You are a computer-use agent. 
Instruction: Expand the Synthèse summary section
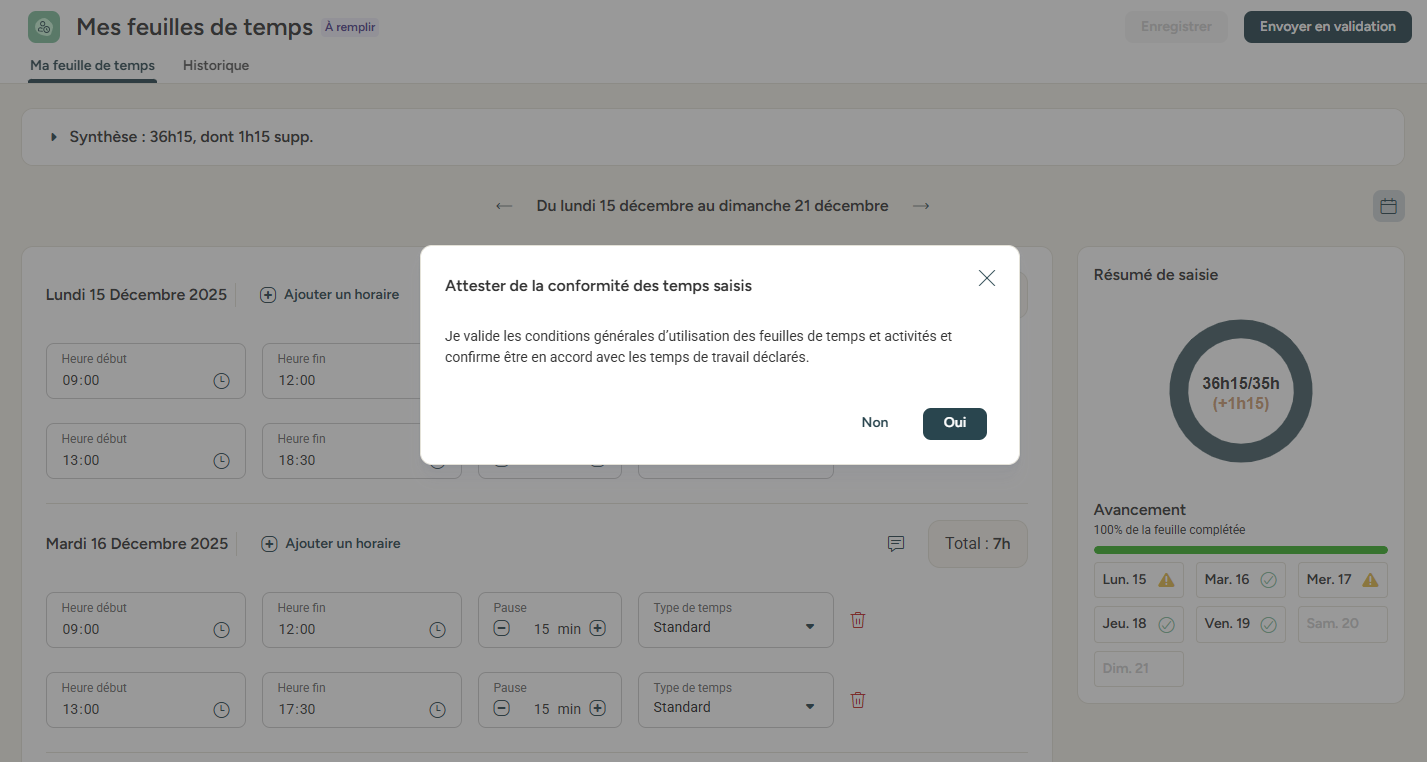(54, 137)
